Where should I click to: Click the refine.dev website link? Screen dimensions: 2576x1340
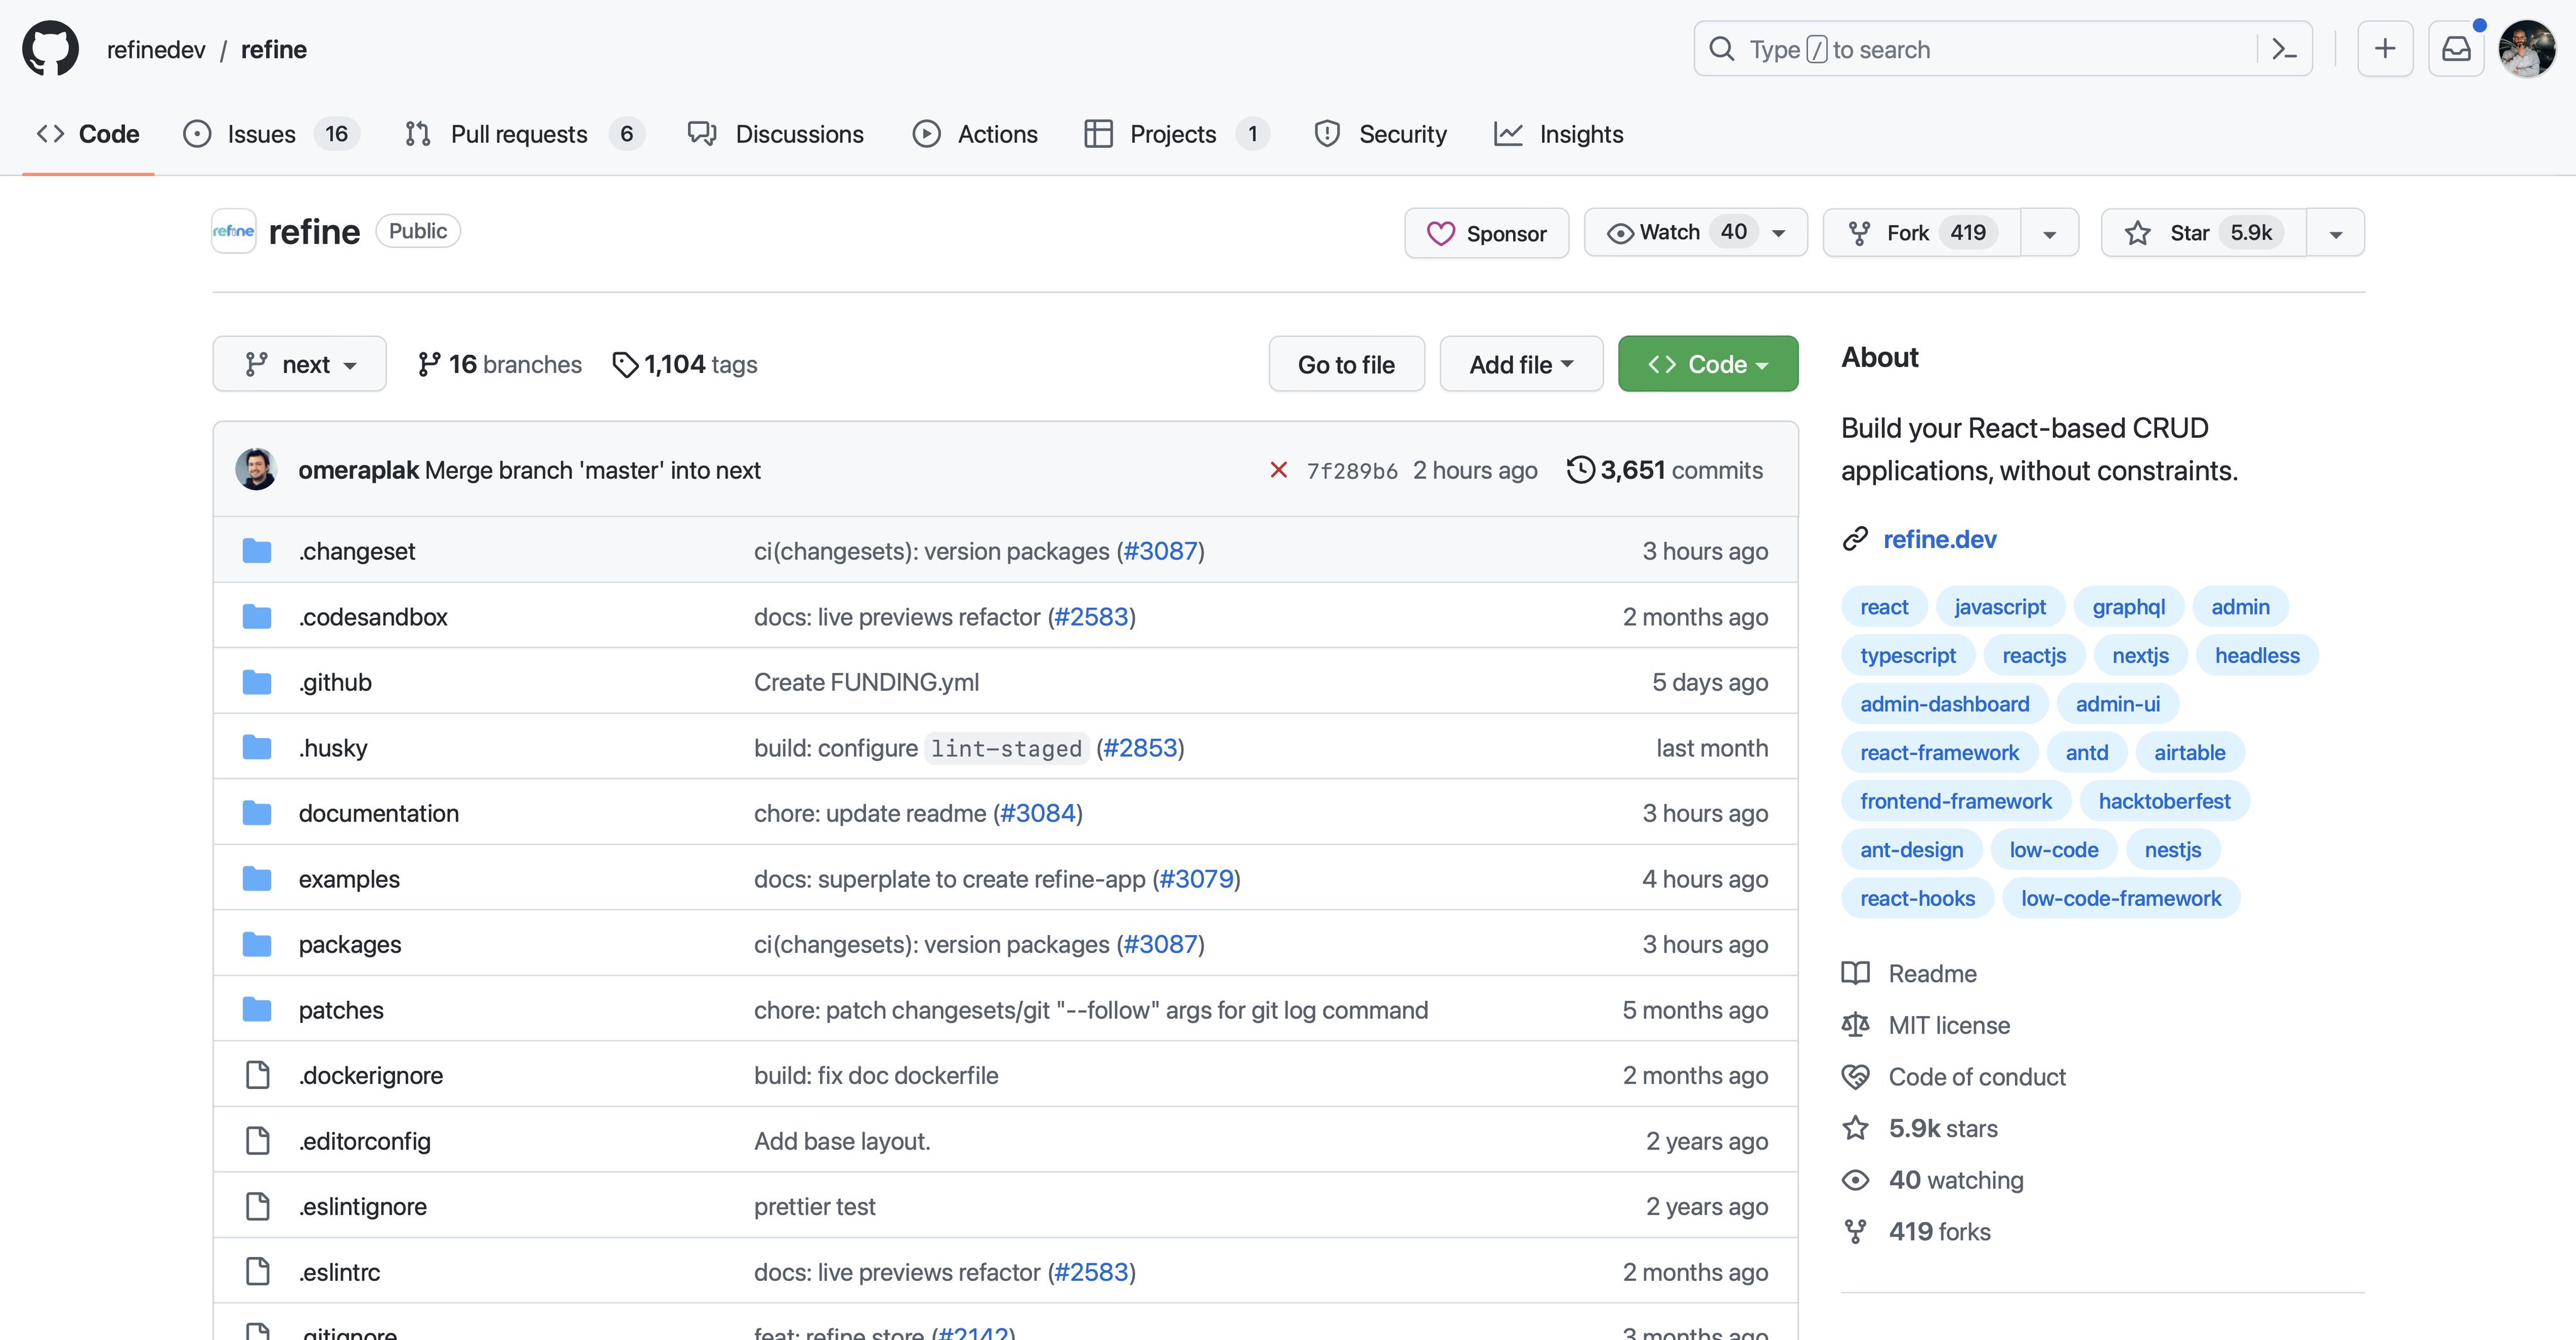click(x=1939, y=540)
